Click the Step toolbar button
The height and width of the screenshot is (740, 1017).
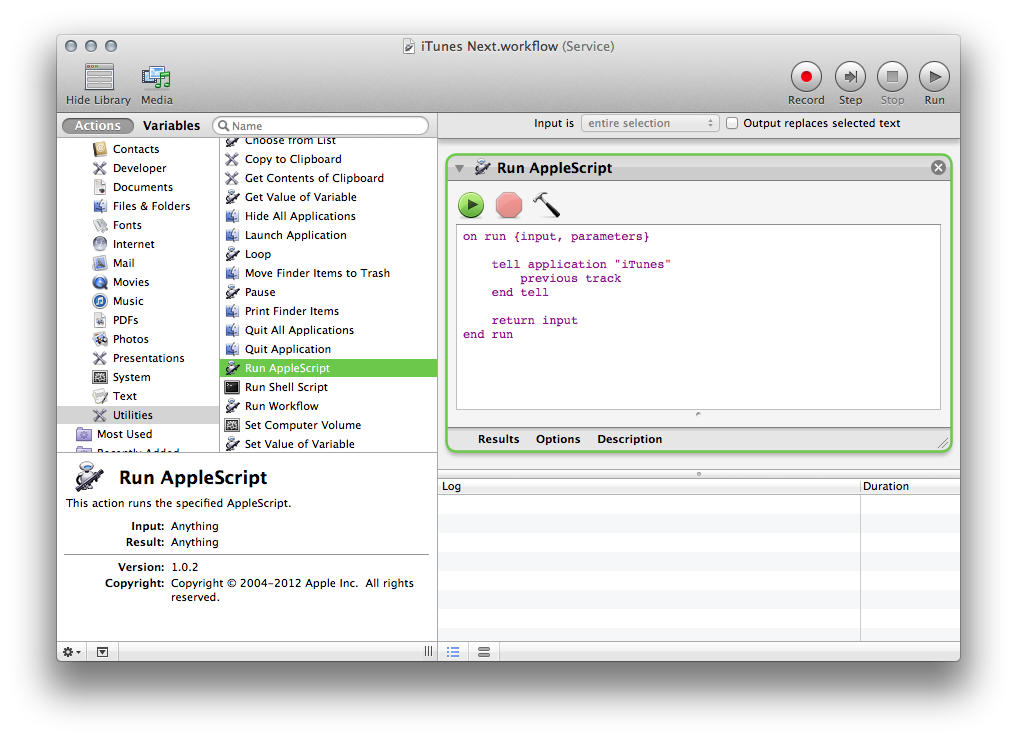[x=850, y=77]
